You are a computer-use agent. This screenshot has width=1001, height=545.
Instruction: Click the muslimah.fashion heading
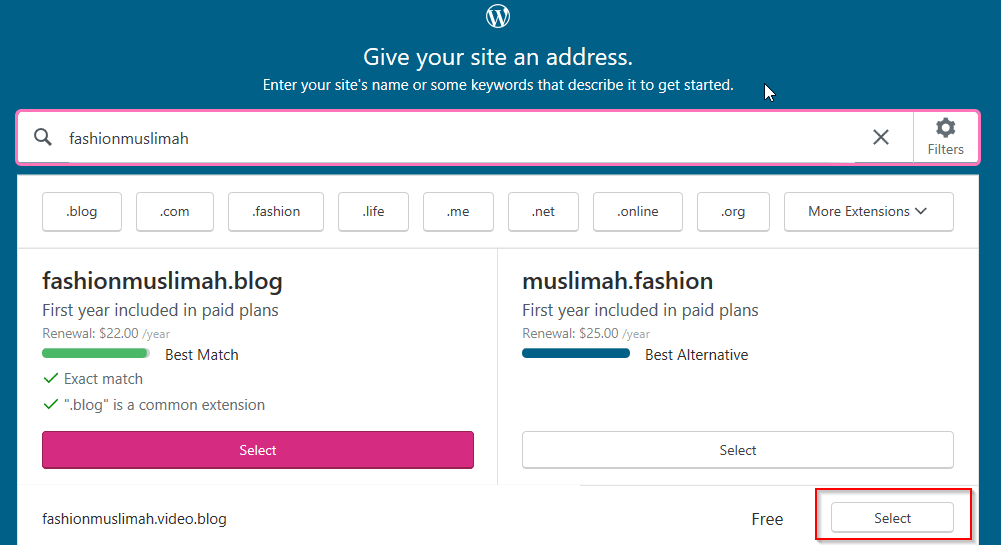[617, 281]
